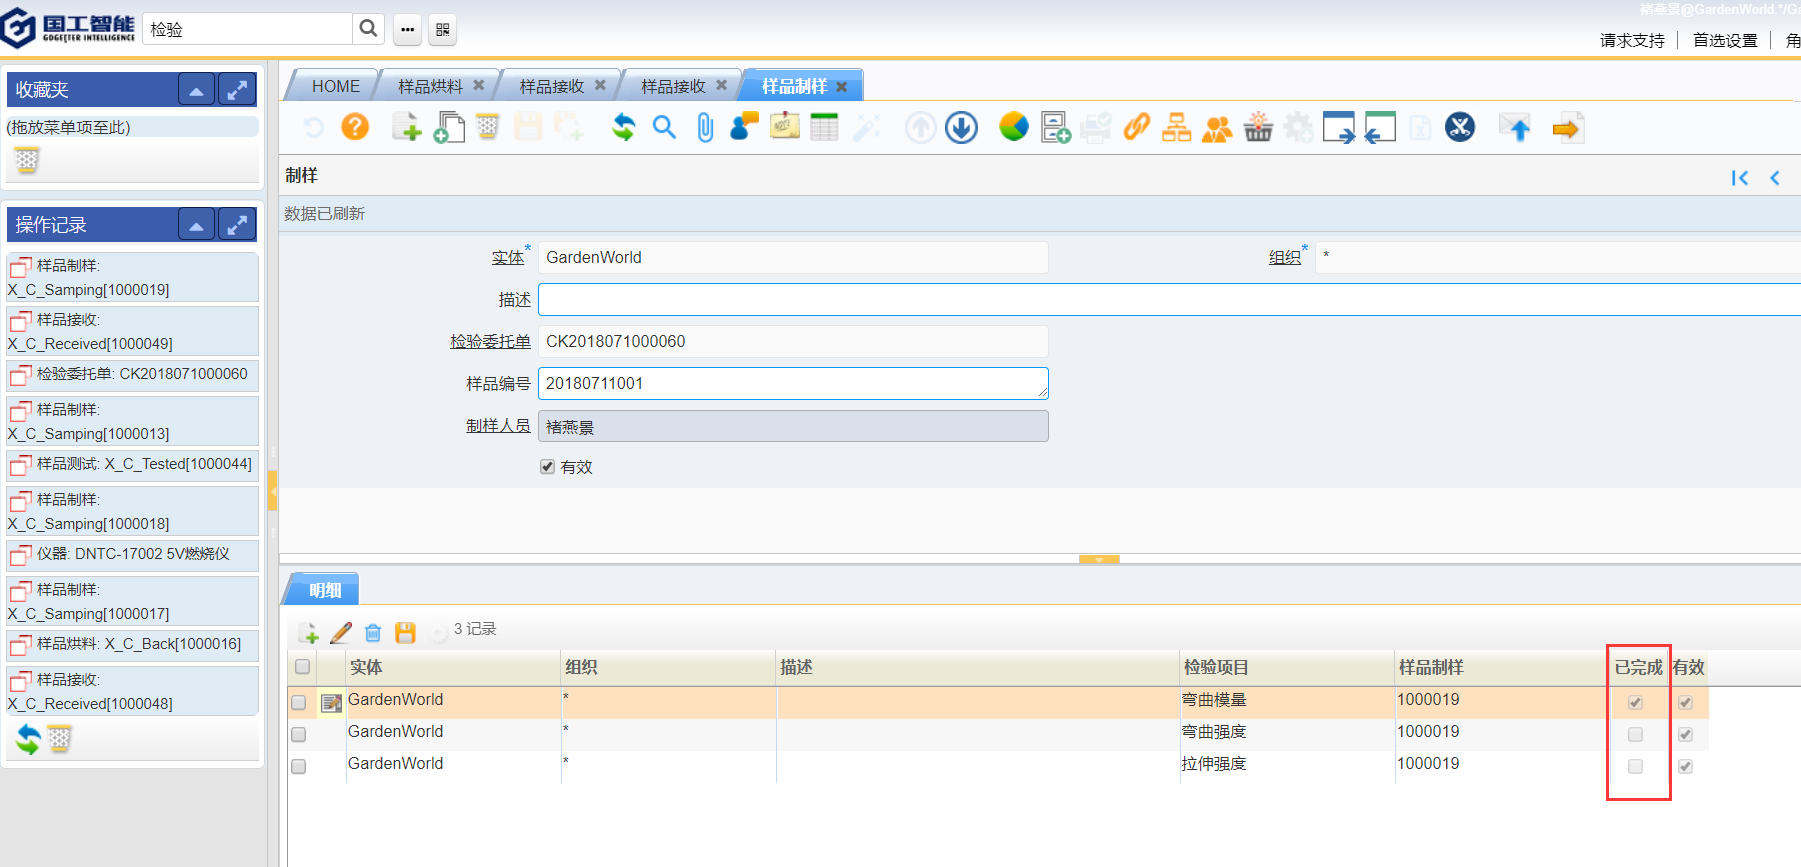
Task: Click the New Record toolbar icon
Action: coord(405,127)
